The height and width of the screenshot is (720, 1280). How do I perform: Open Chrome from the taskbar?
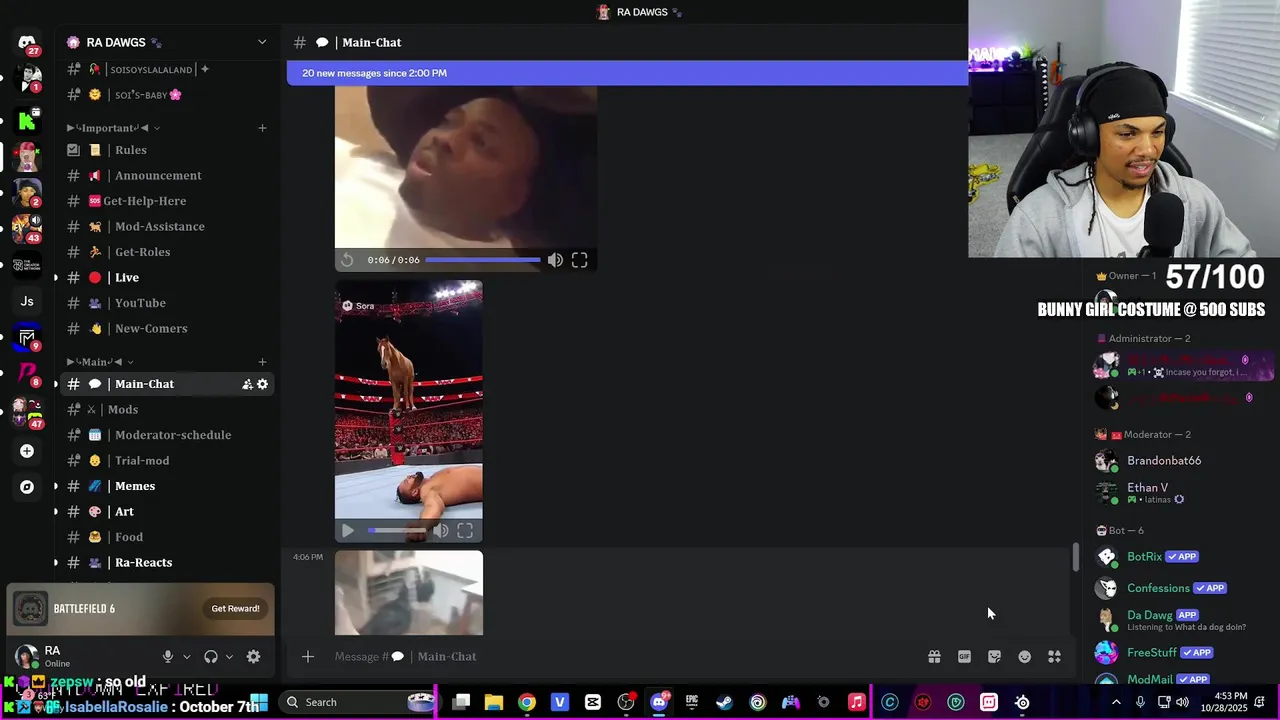[526, 702]
